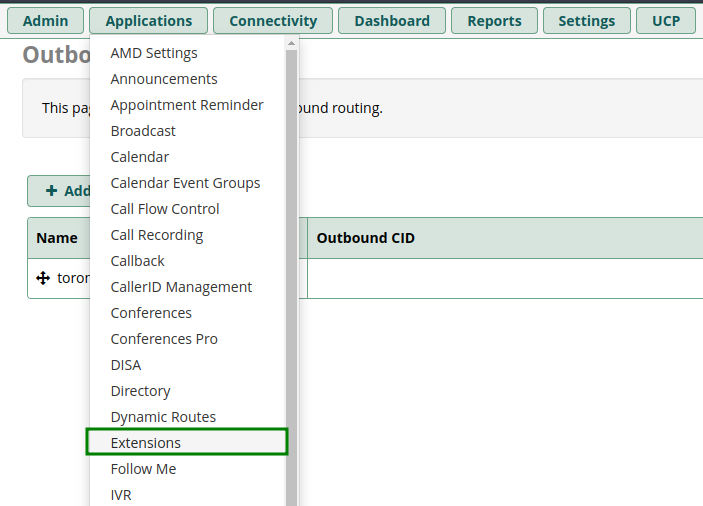
Task: Click the move handle icon in the route row
Action: pyautogui.click(x=43, y=278)
